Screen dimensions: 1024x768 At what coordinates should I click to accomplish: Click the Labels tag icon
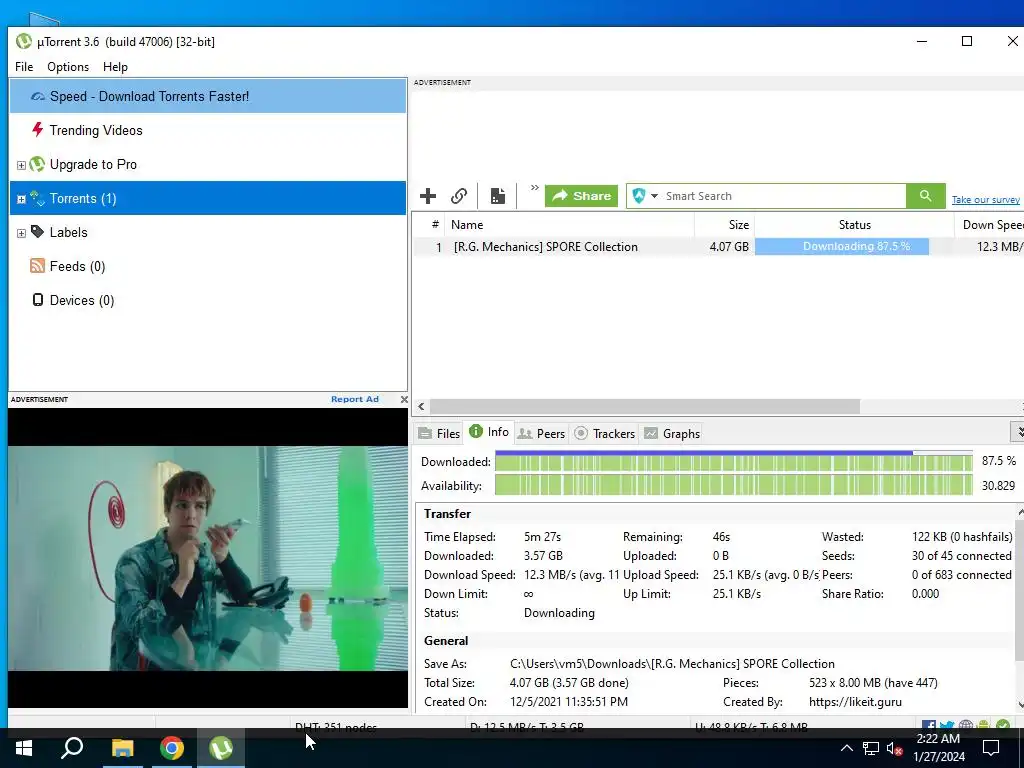pyautogui.click(x=37, y=232)
